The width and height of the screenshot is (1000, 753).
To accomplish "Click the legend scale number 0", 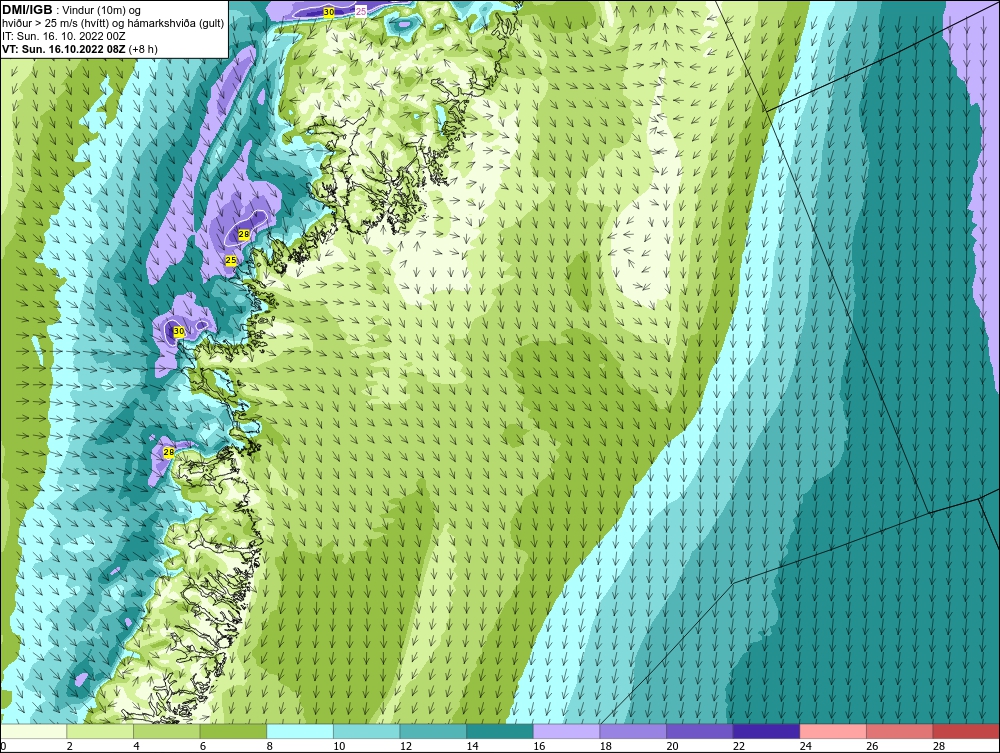I will [x=3, y=746].
